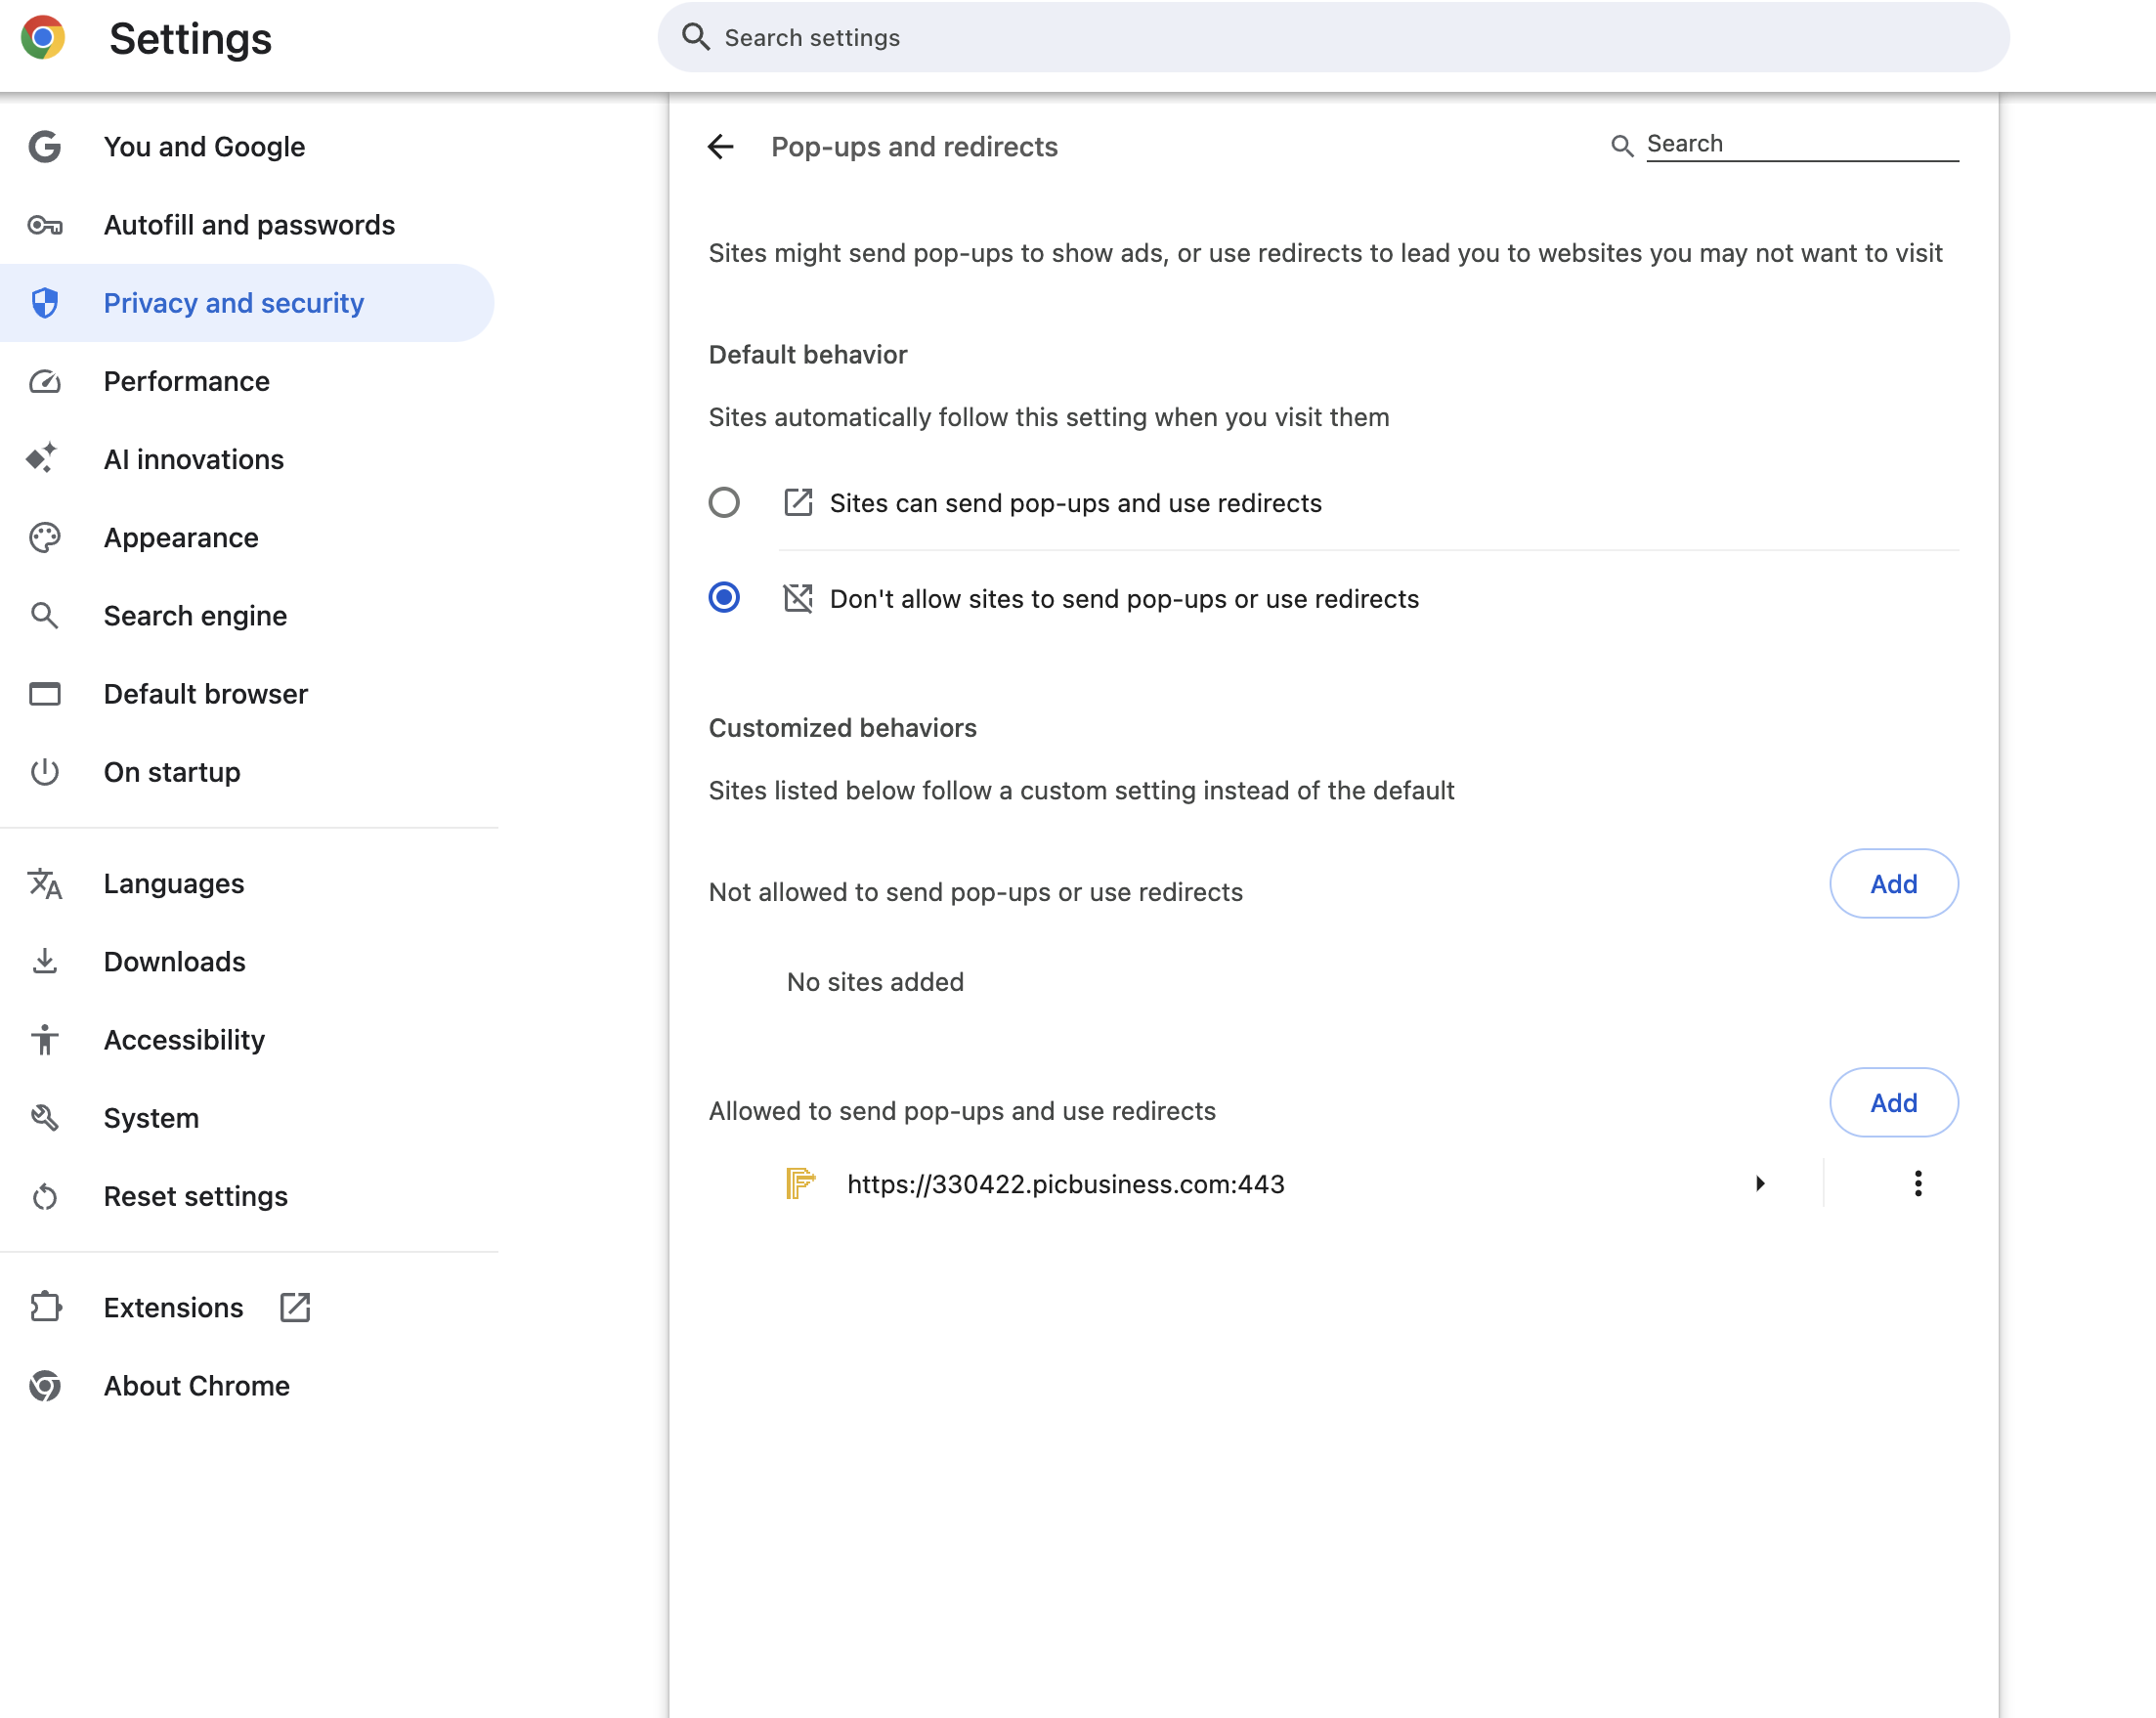Expand picbusiness.com site details arrow
Screen dimensions: 2156x1718
click(x=1760, y=1183)
